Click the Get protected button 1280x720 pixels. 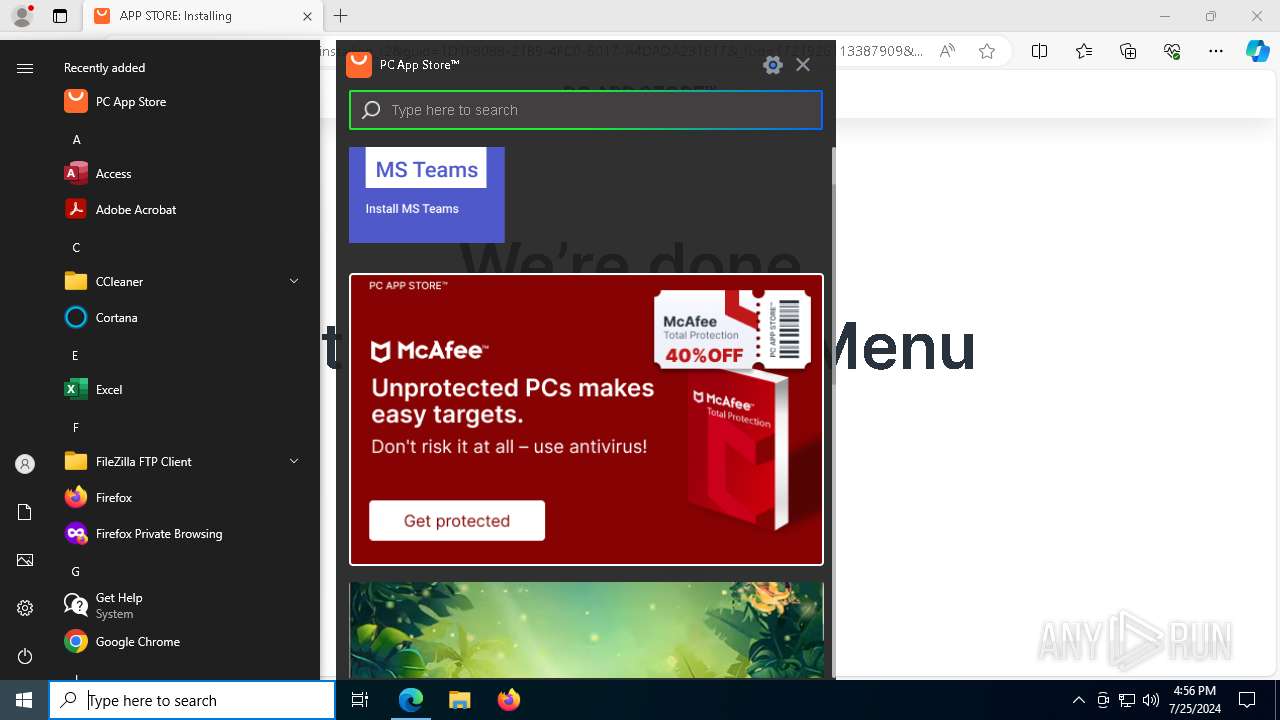point(457,521)
